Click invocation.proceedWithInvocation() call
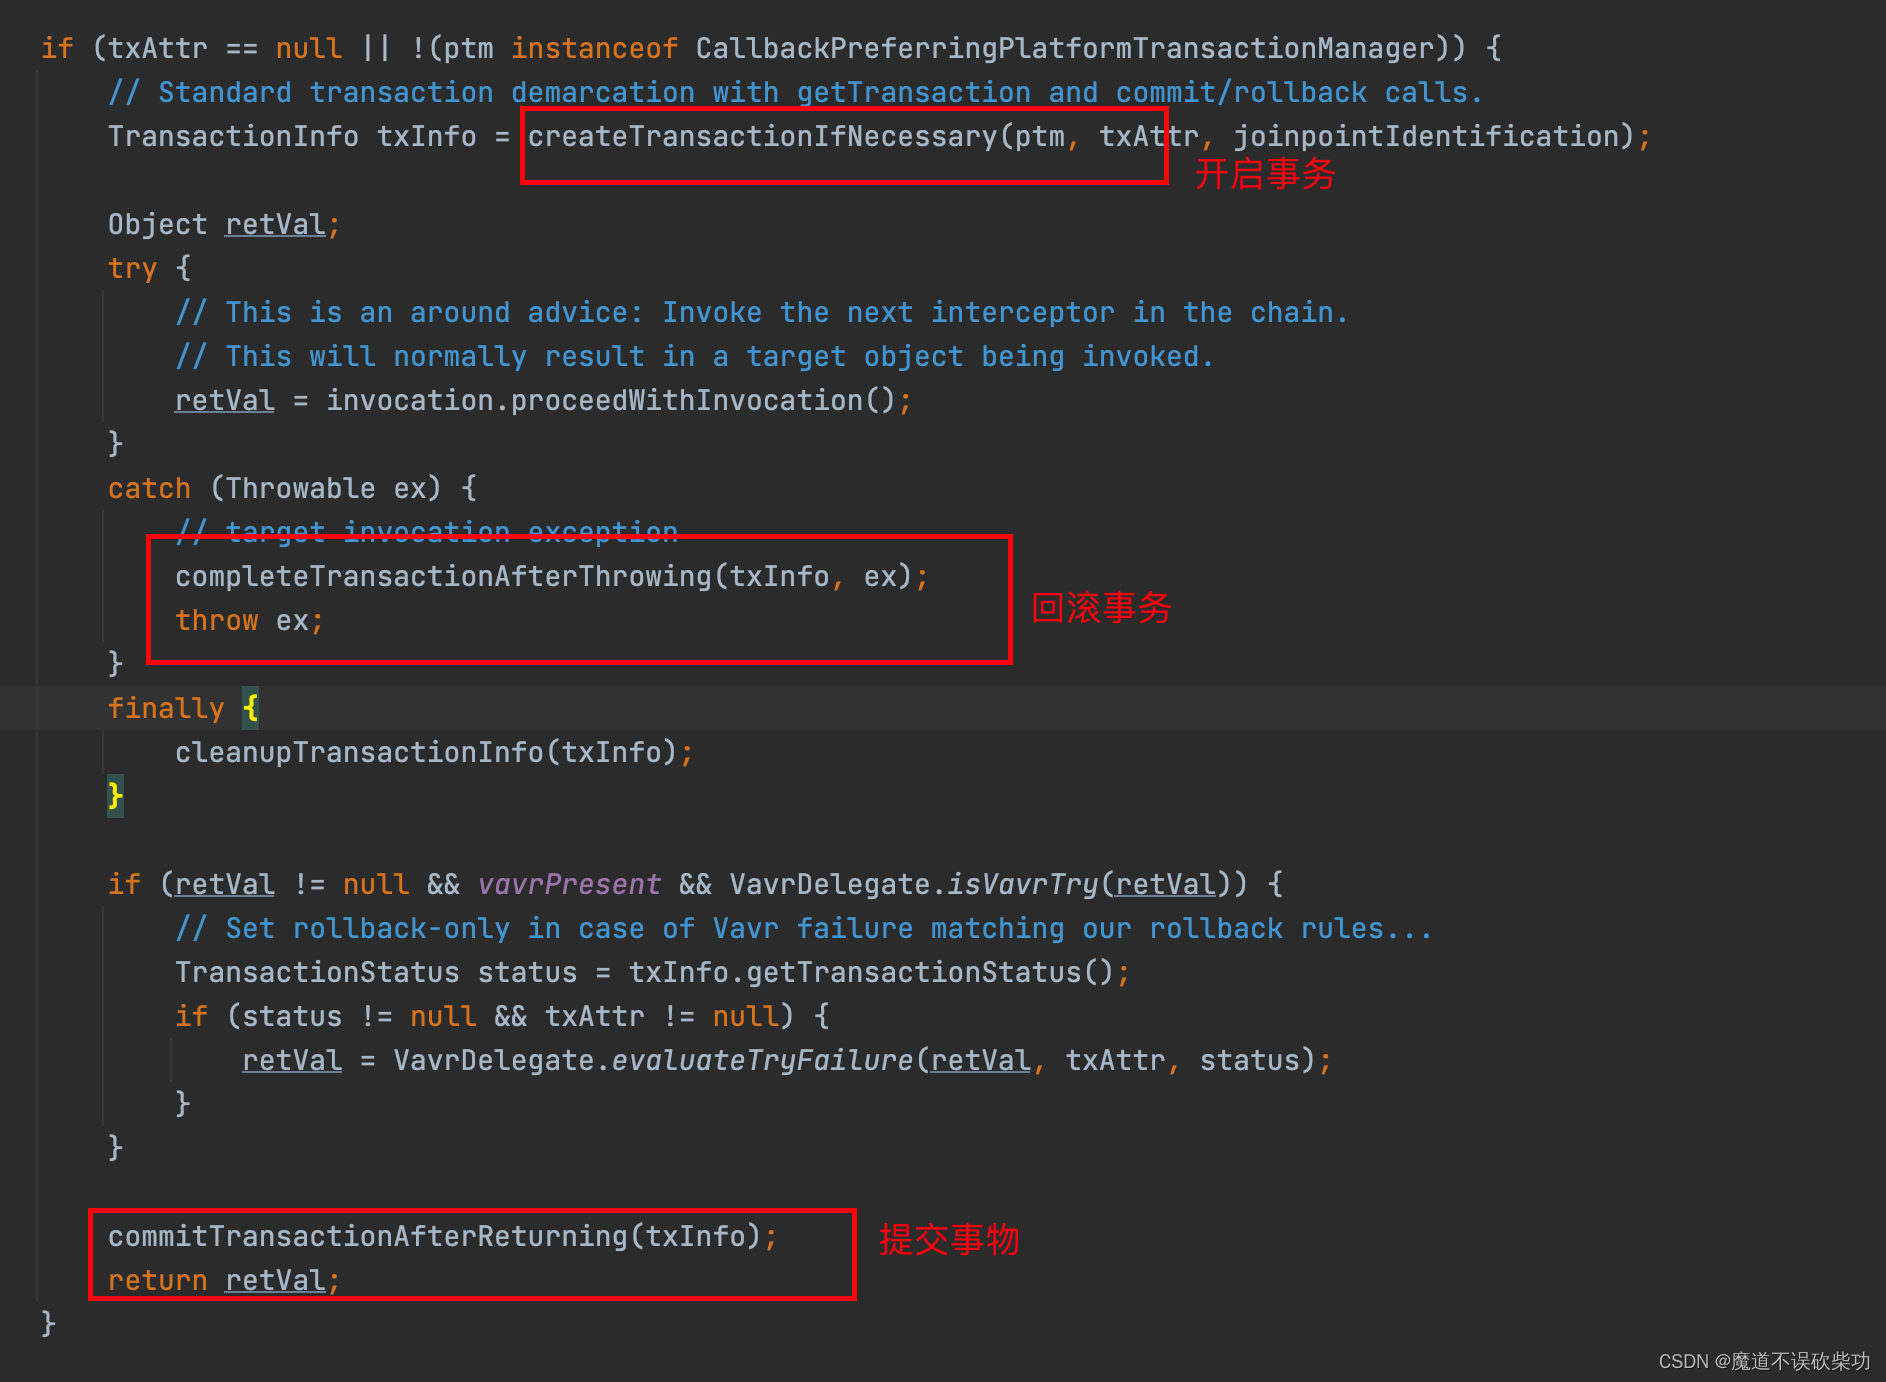 point(610,400)
